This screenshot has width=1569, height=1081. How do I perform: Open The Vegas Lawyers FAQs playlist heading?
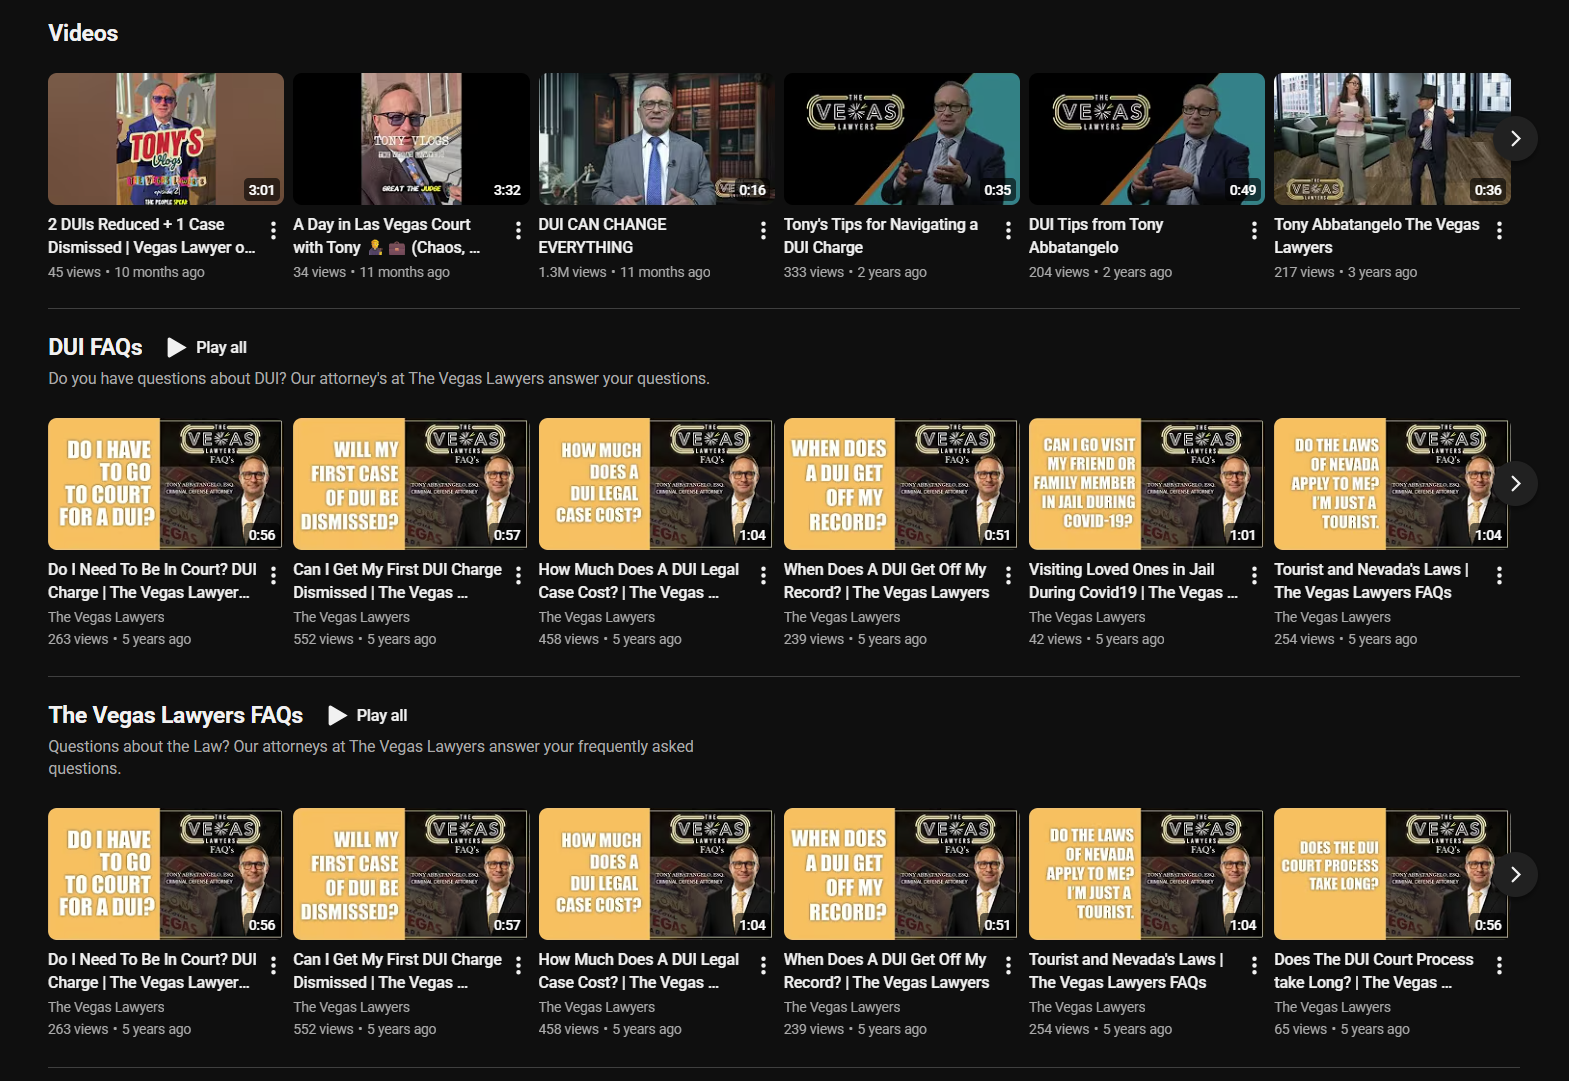(x=175, y=716)
